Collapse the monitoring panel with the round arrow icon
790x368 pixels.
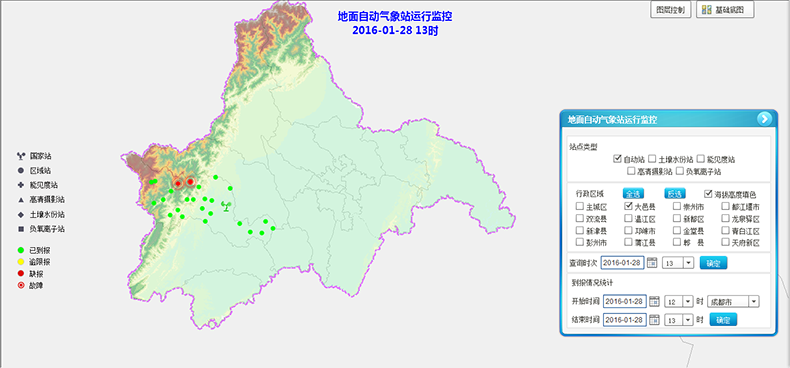pos(764,119)
